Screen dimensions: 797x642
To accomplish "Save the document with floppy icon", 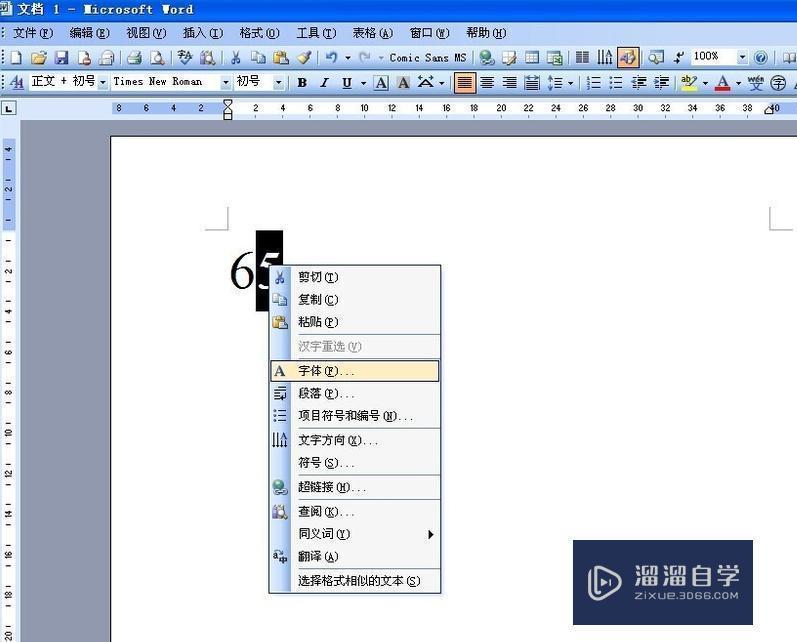I will click(62, 57).
